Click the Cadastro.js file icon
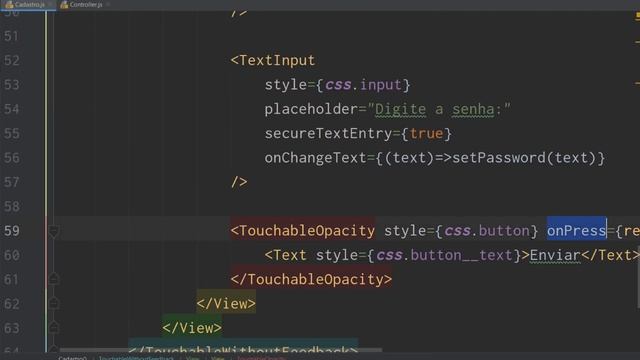Image resolution: width=640 pixels, height=360 pixels. pos(9,5)
